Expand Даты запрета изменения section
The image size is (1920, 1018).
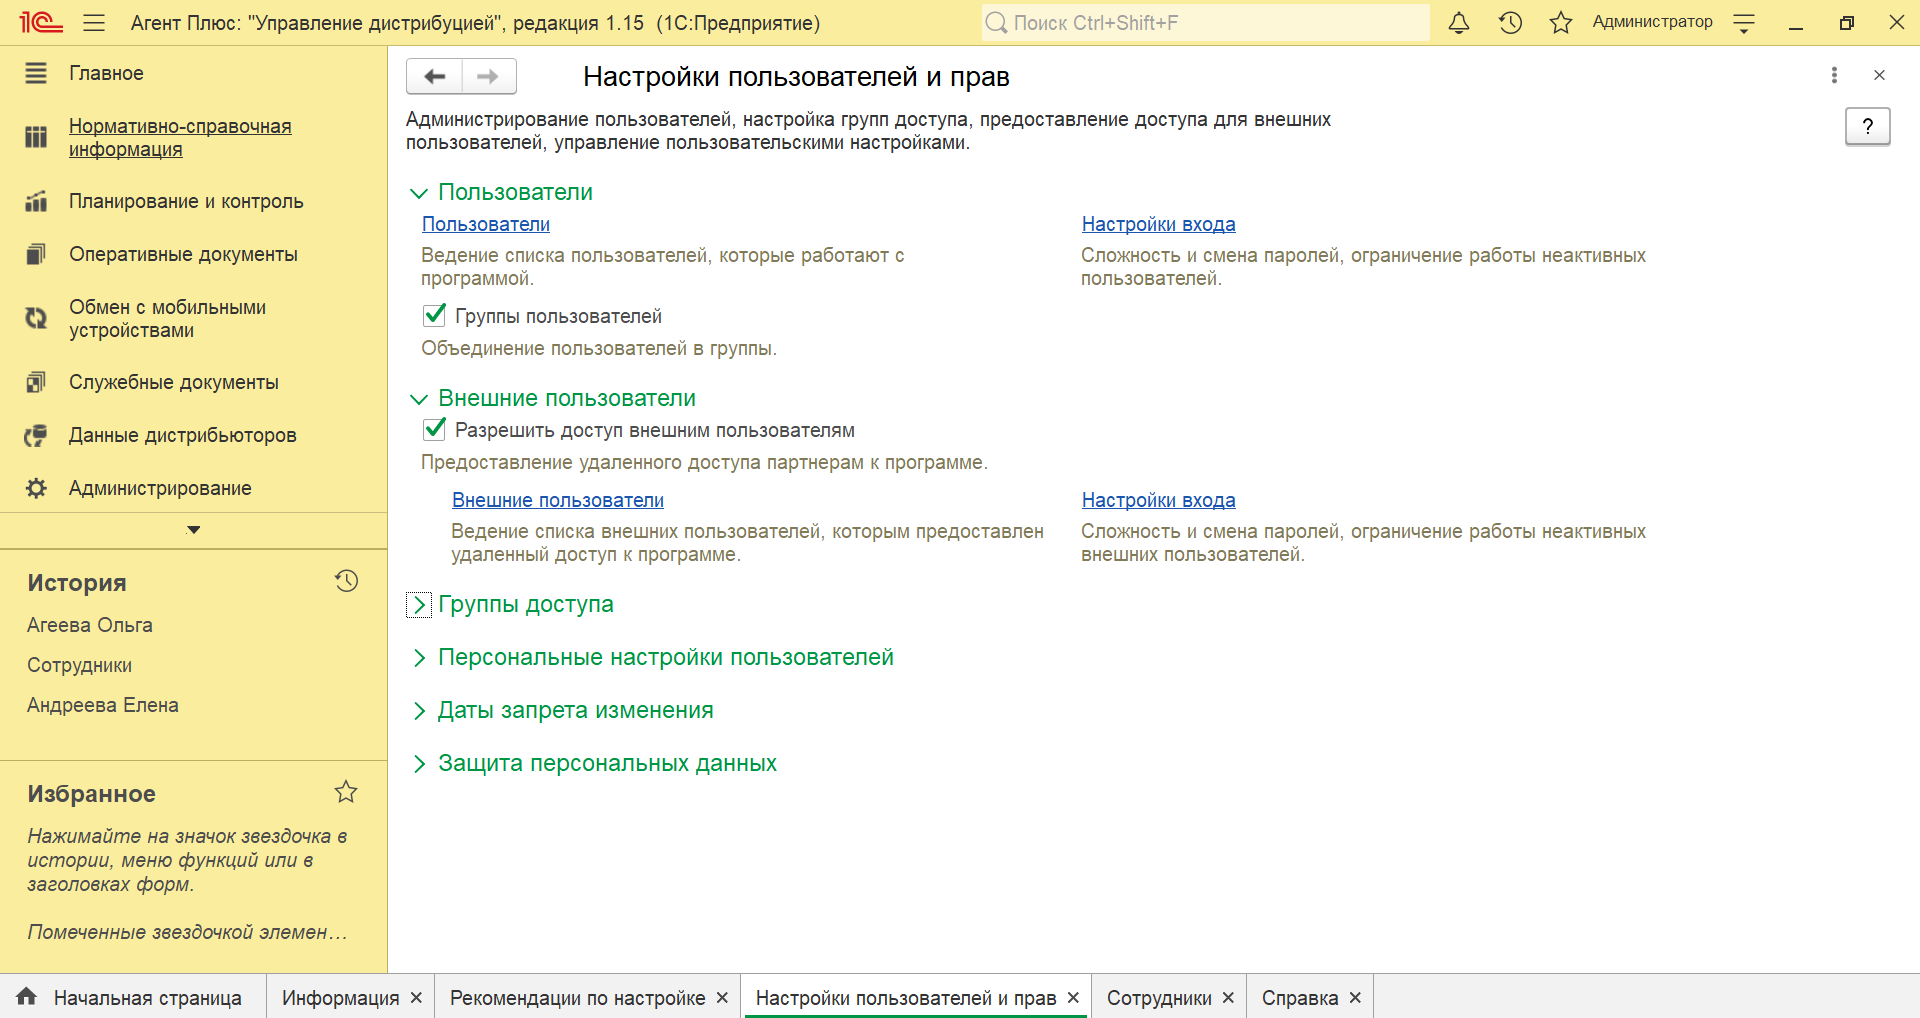[x=419, y=711]
